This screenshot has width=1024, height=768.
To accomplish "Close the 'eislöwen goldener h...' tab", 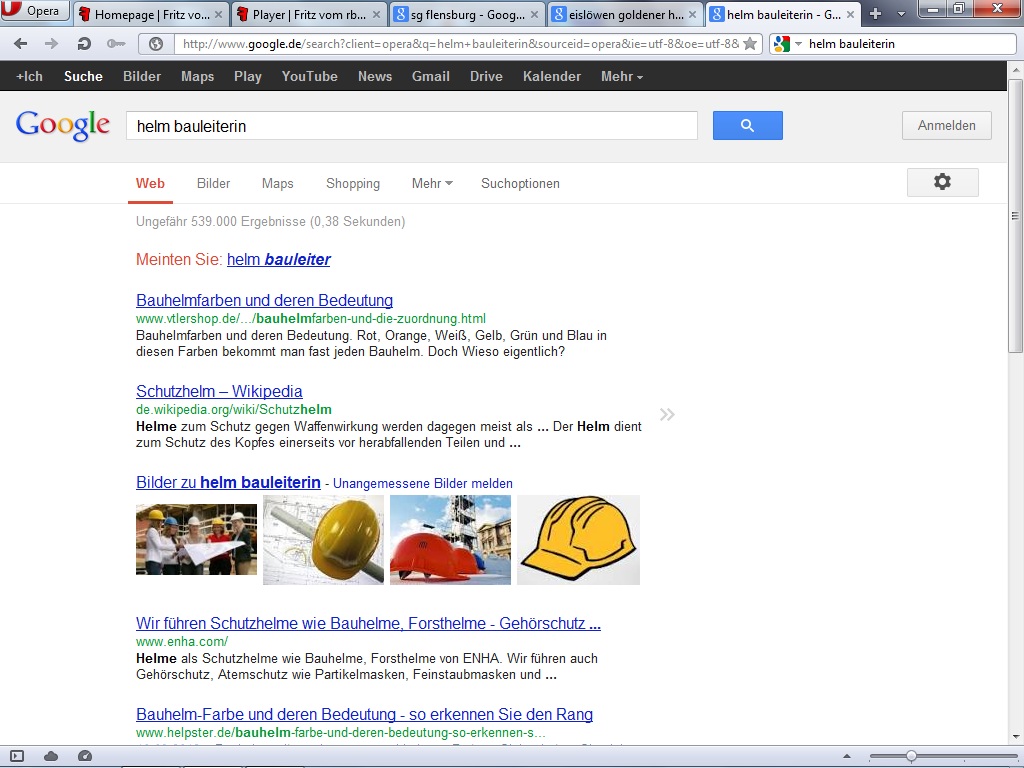I will [693, 14].
